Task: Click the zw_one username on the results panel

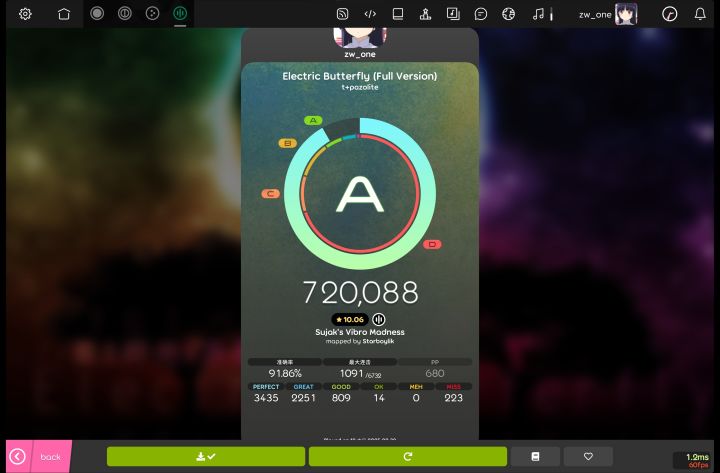Action: (360, 54)
